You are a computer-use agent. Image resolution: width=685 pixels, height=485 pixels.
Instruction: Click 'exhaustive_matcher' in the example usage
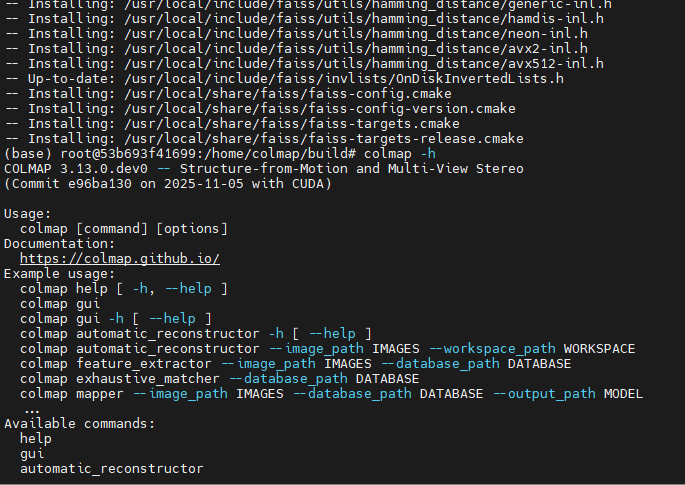(x=148, y=379)
